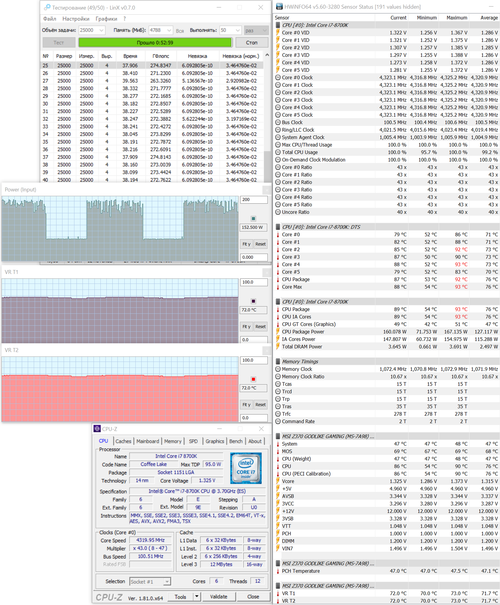The image size is (500, 605).
Task: Click Reset on the VR T2 graph
Action: [260, 404]
